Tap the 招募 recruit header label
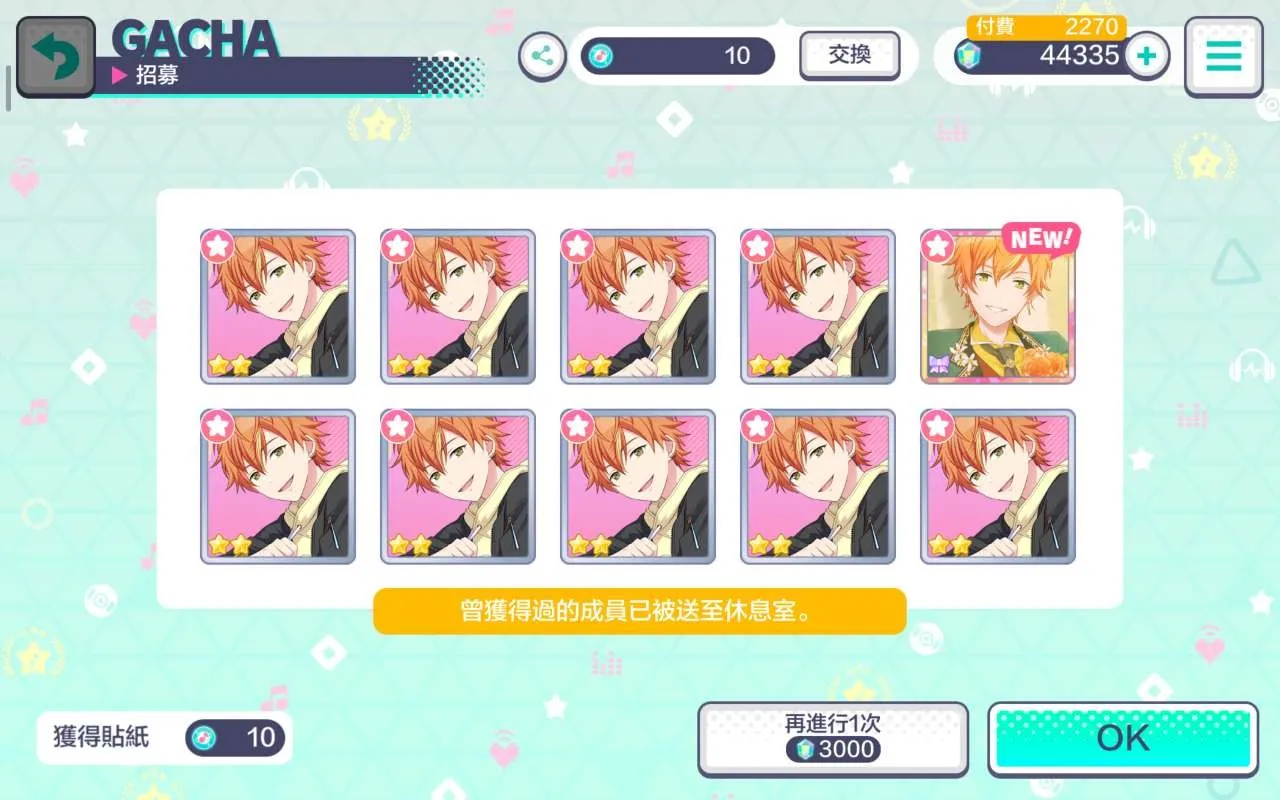This screenshot has width=1280, height=800. click(157, 75)
